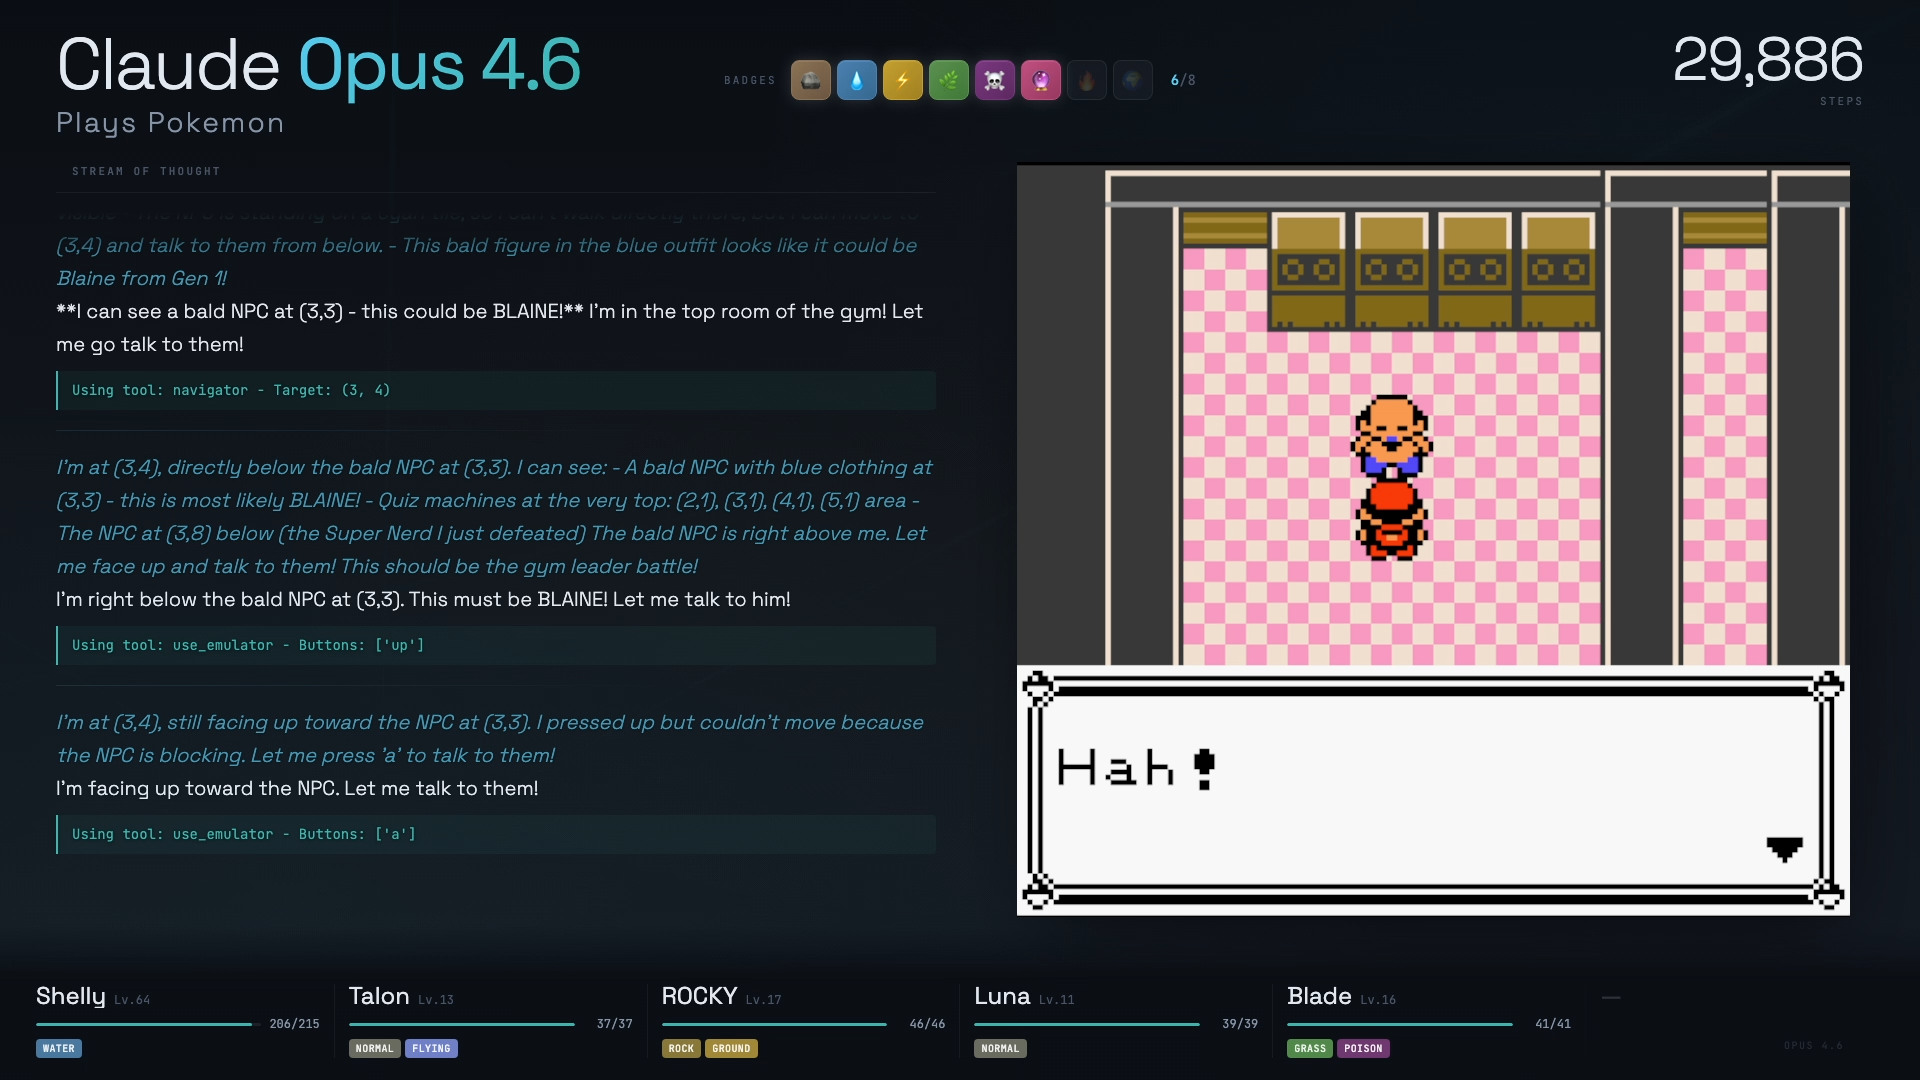
Task: Click the purple skull Soul badge
Action: [994, 80]
